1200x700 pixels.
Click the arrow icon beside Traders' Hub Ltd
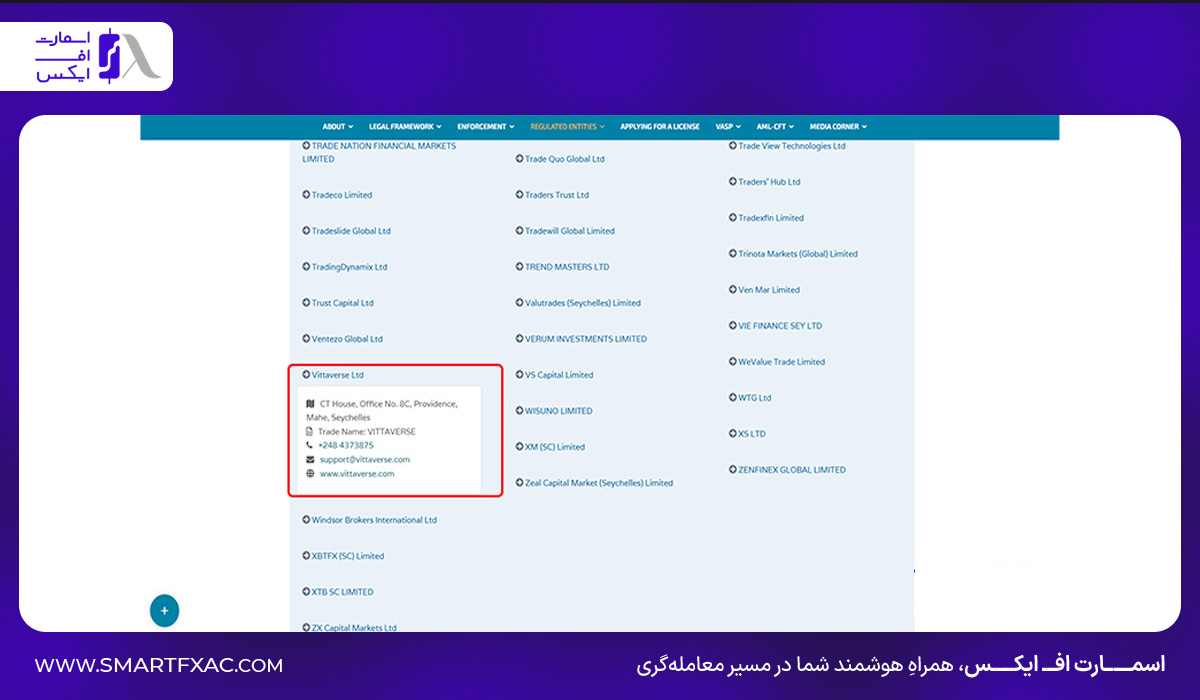733,182
